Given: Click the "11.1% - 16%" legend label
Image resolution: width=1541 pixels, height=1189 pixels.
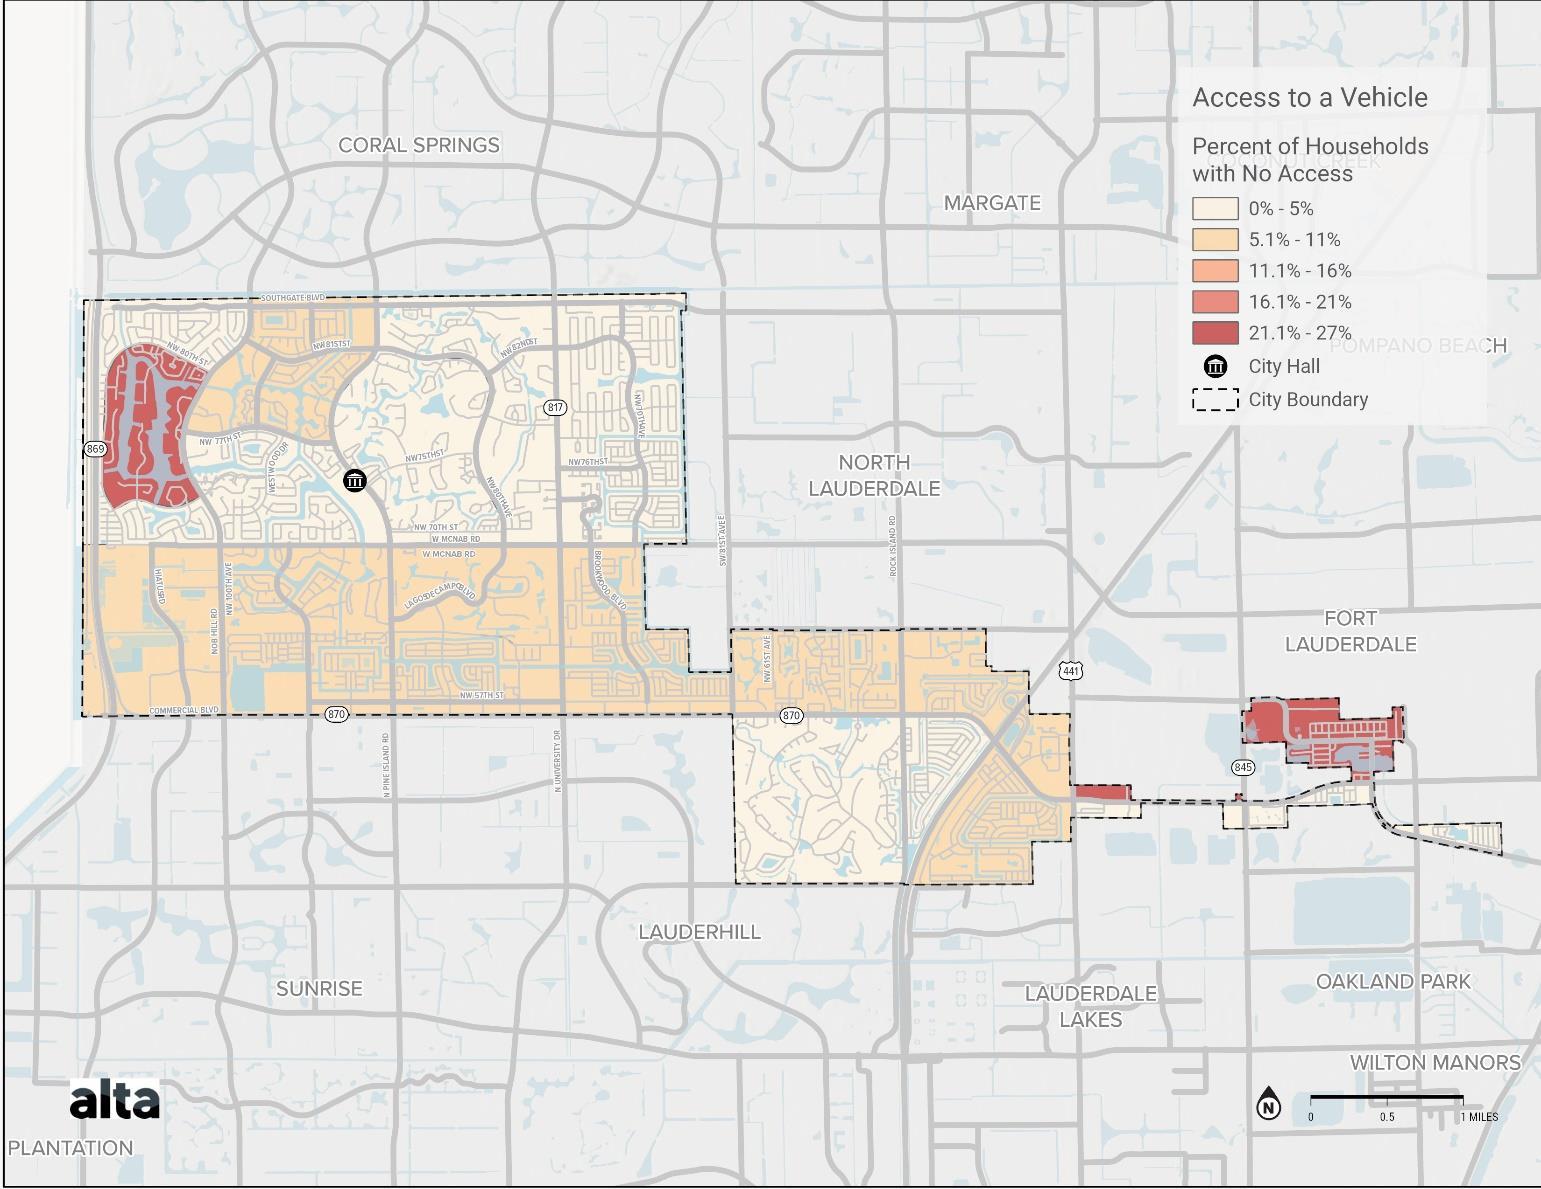Looking at the screenshot, I should coord(1300,271).
